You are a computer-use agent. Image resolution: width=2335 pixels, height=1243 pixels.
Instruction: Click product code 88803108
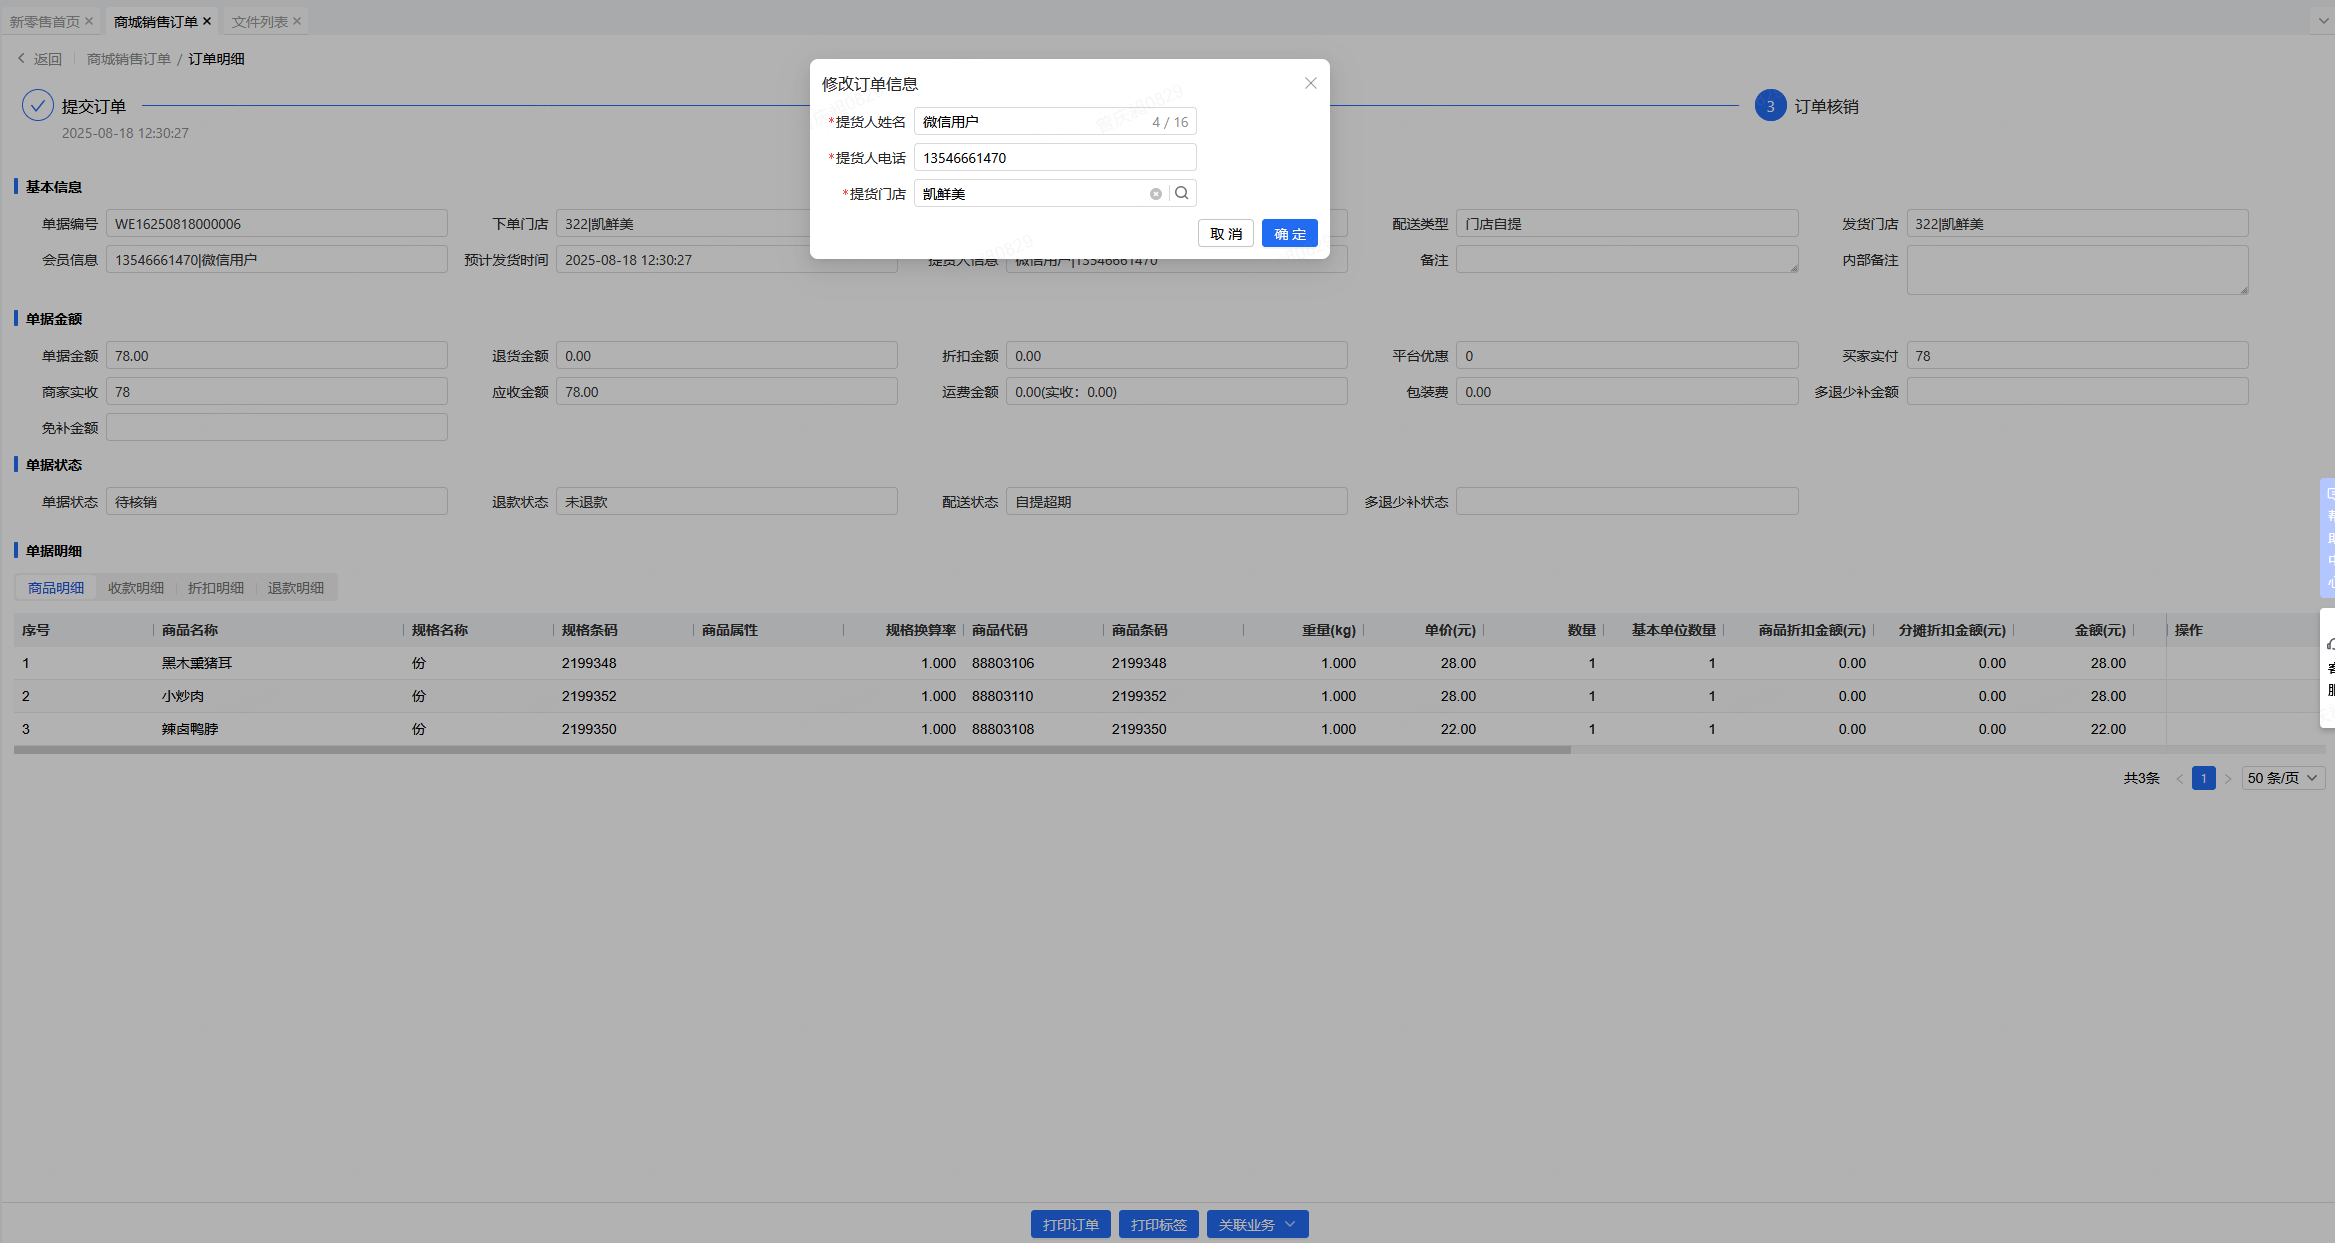1003,729
